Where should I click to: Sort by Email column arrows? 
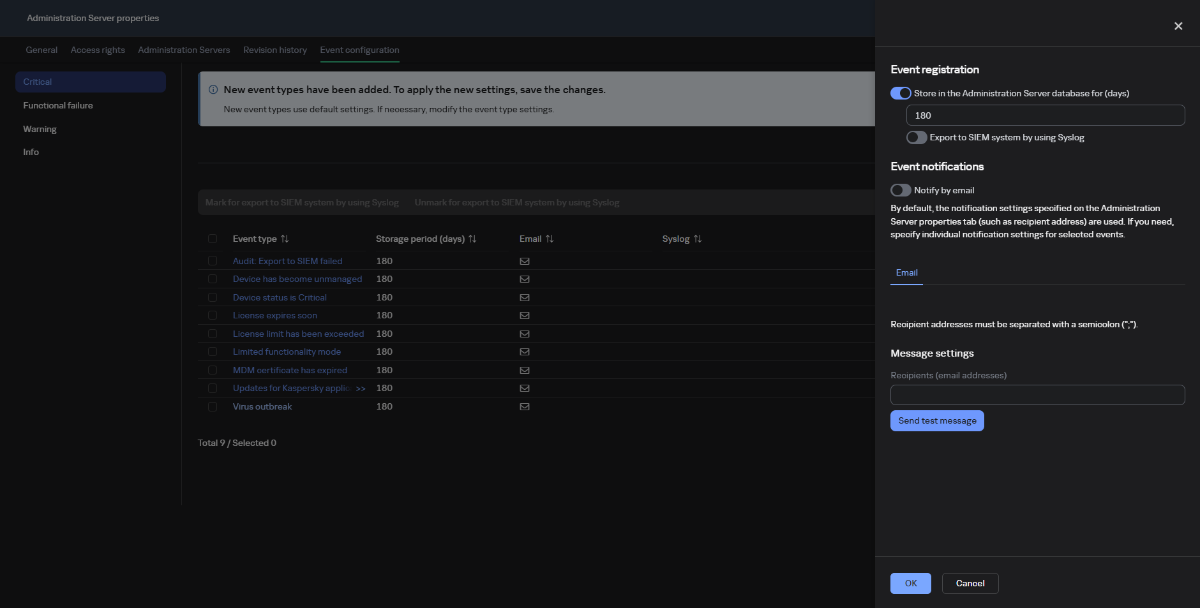(x=549, y=239)
